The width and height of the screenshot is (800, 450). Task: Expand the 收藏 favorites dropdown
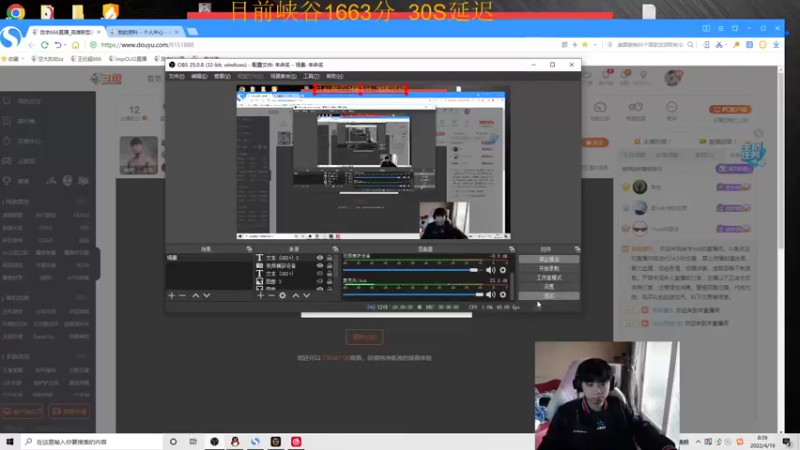23,59
